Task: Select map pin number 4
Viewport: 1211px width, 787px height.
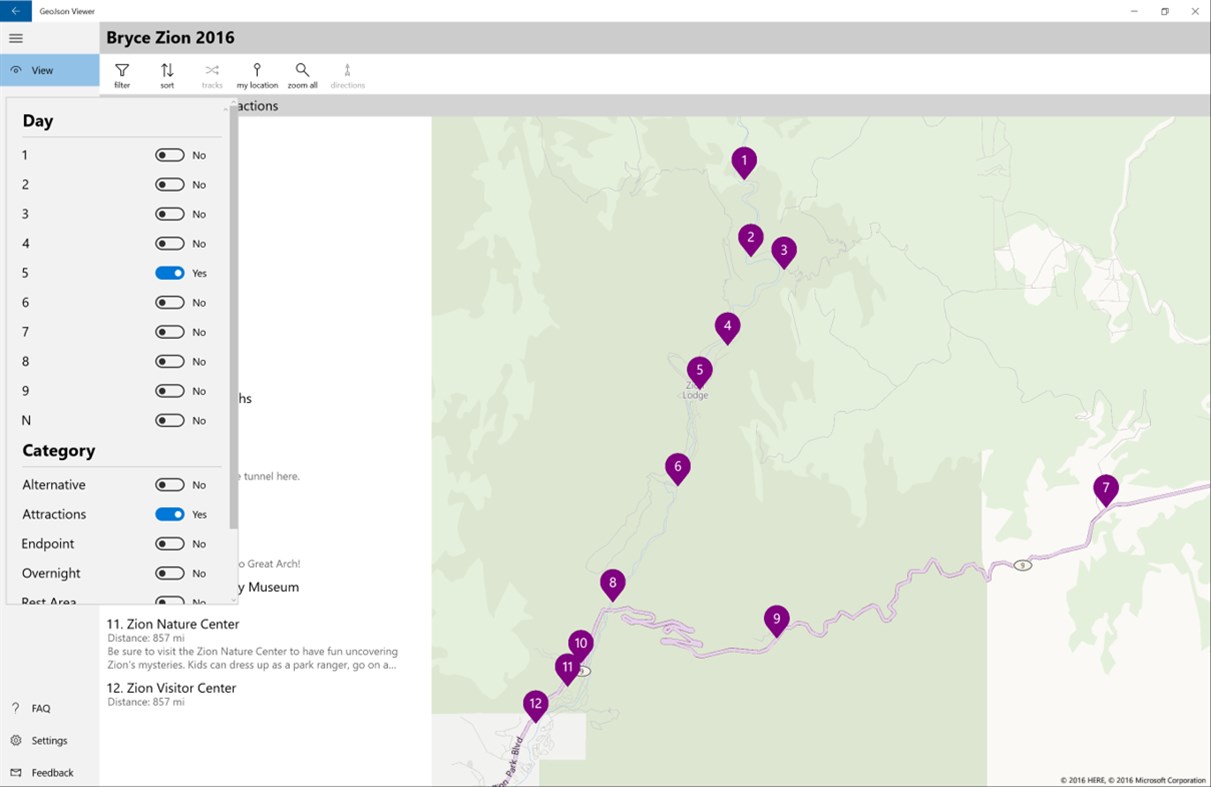Action: coord(727,327)
